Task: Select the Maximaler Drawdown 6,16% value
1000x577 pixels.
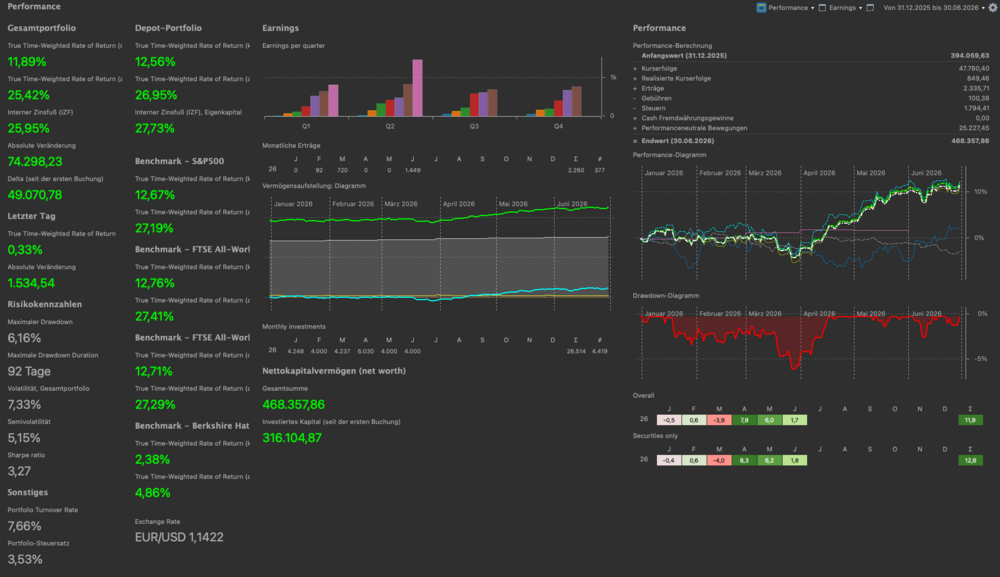Action: [24, 338]
